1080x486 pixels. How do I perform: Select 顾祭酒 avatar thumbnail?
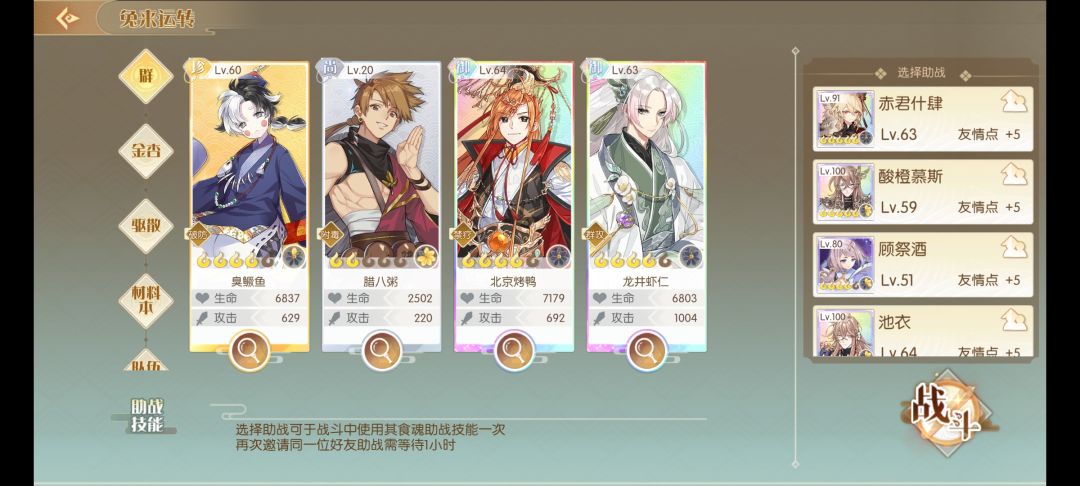(x=845, y=265)
